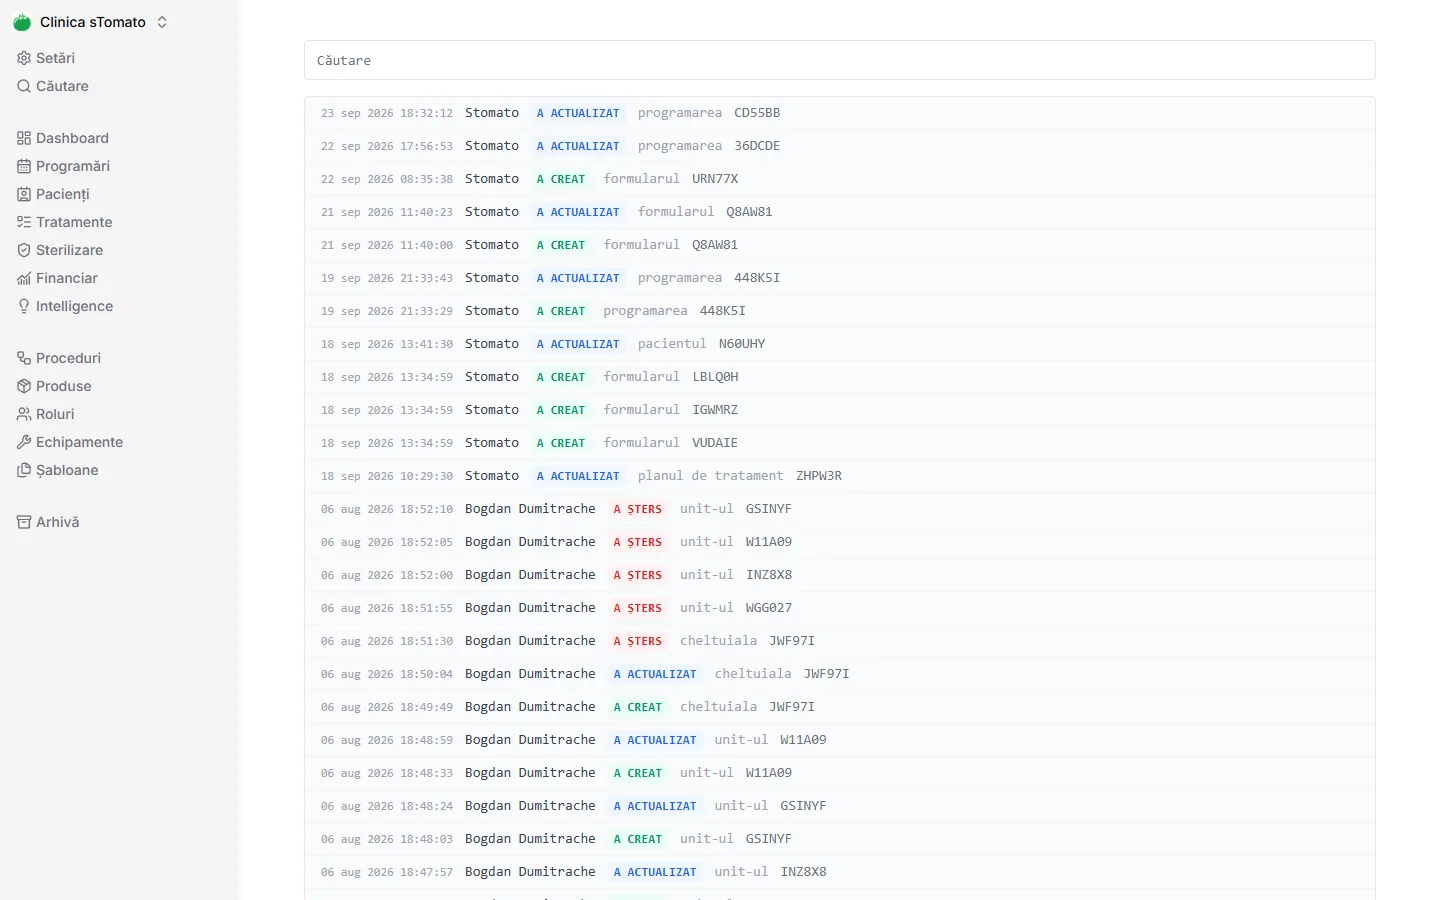Click the green tomato clinic logo
This screenshot has width=1440, height=900.
tap(22, 22)
